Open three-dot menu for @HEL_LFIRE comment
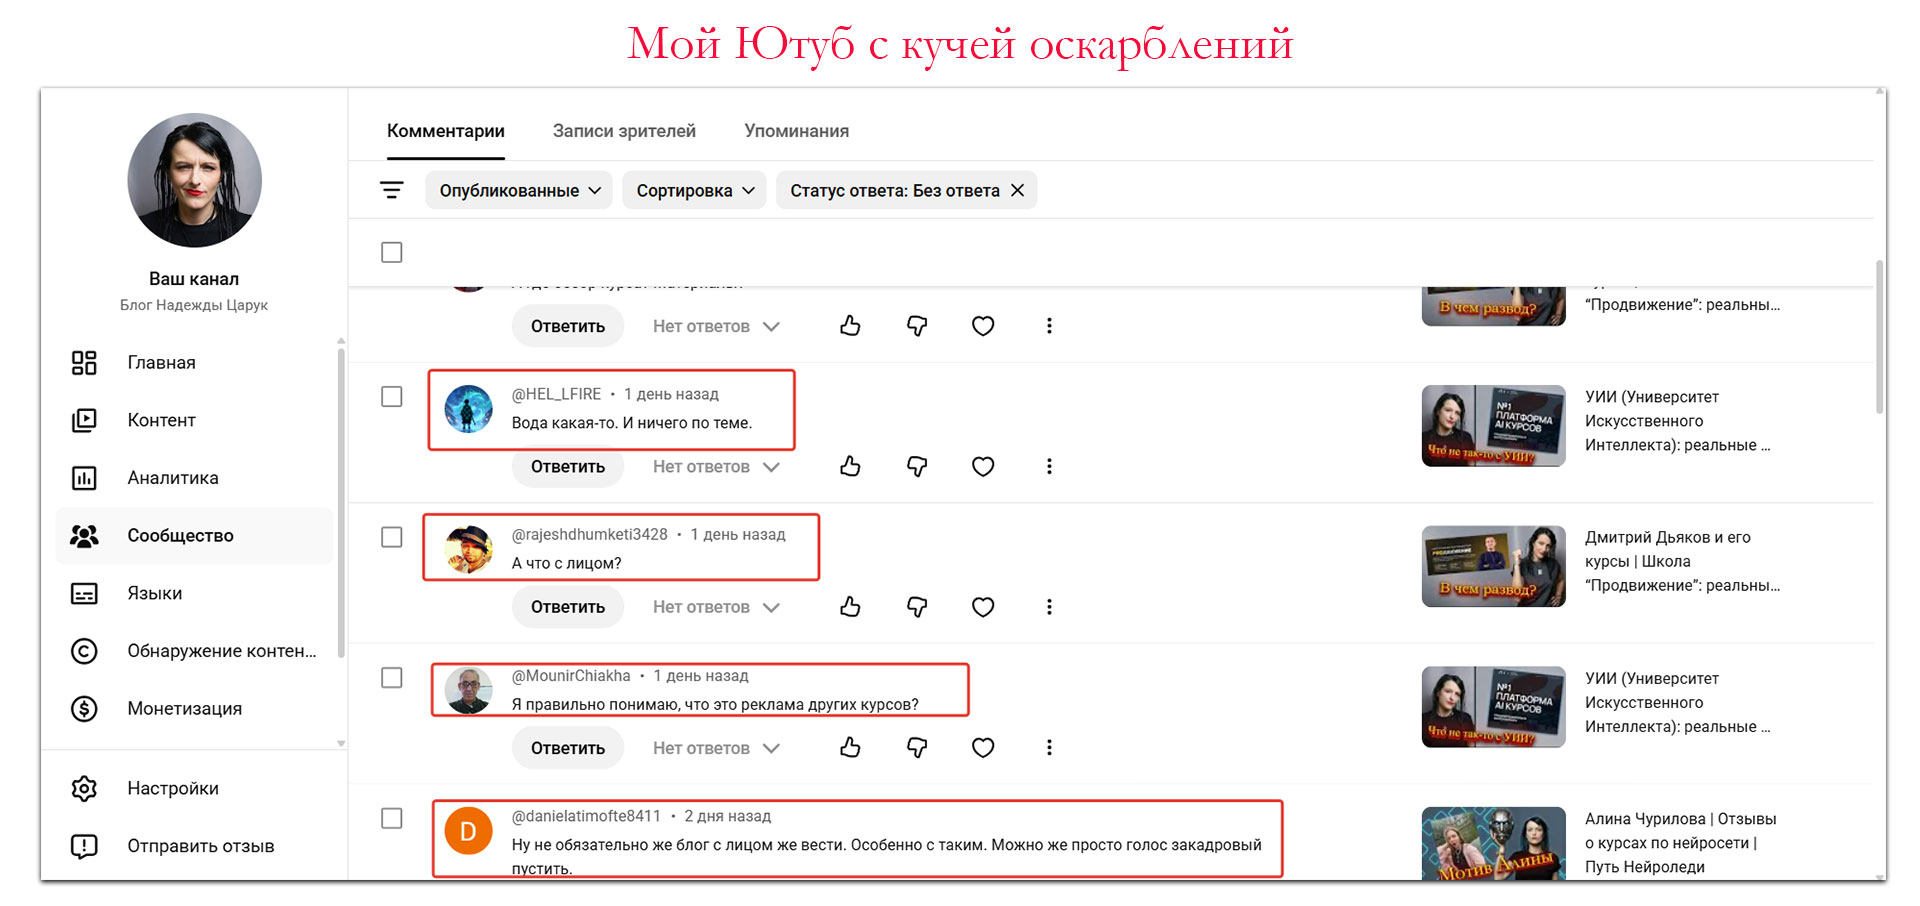Screen dimensions: 1920x906 (x=1049, y=466)
